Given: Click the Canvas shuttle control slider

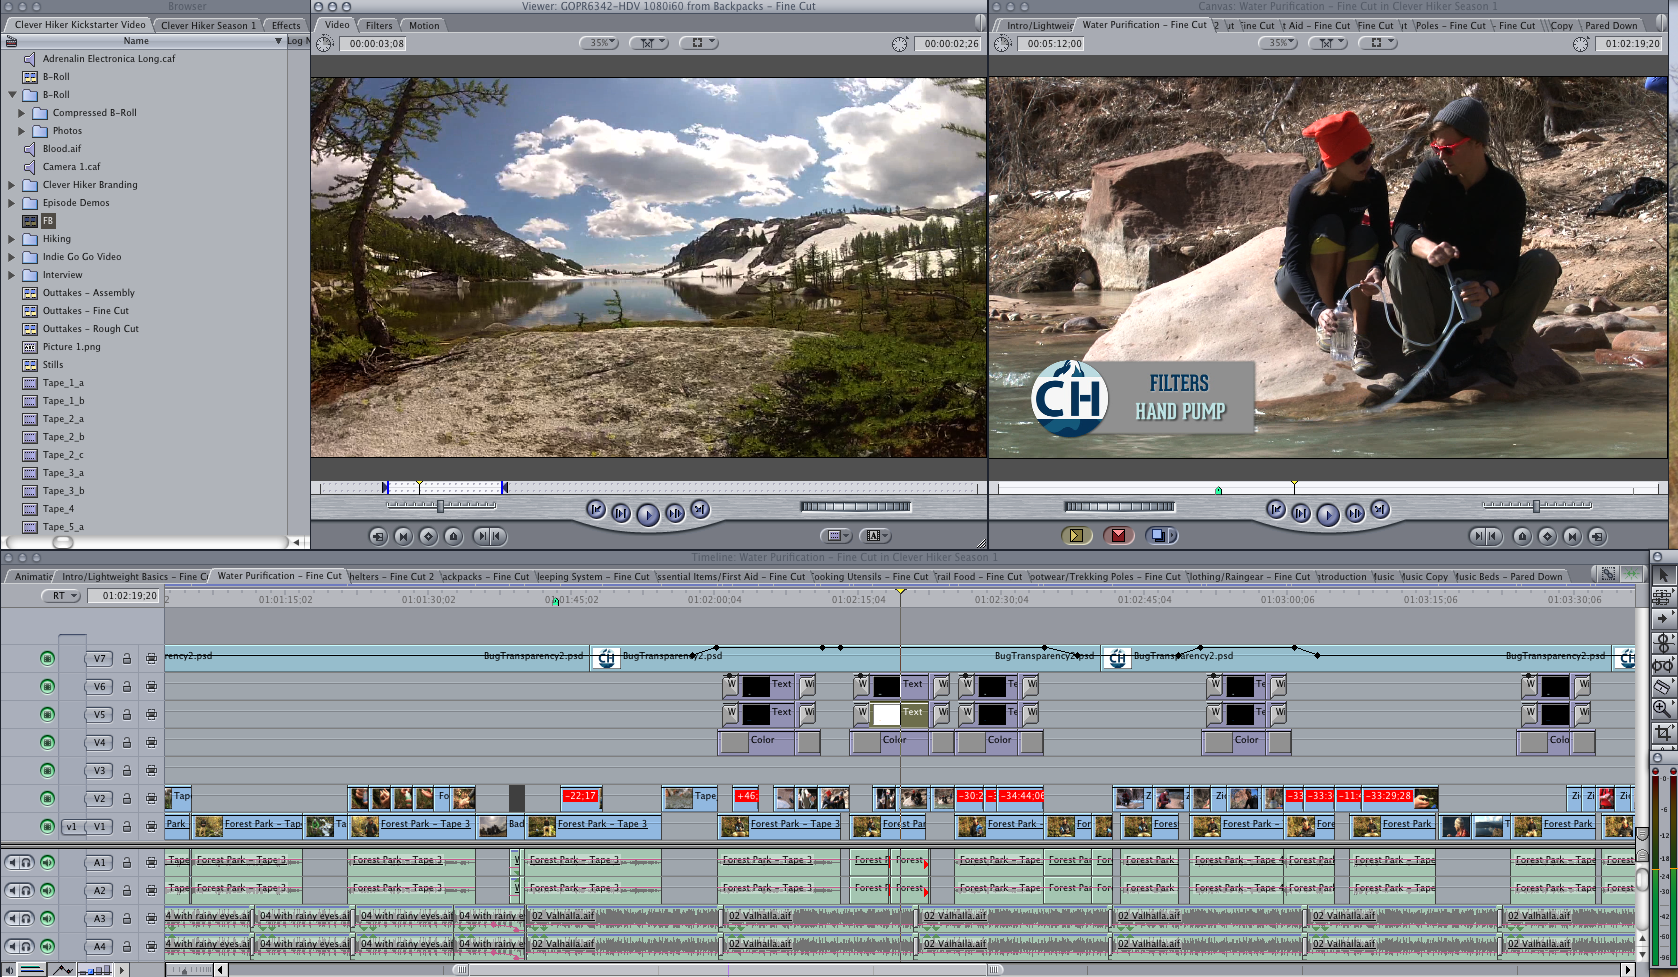Looking at the screenshot, I should point(1537,506).
